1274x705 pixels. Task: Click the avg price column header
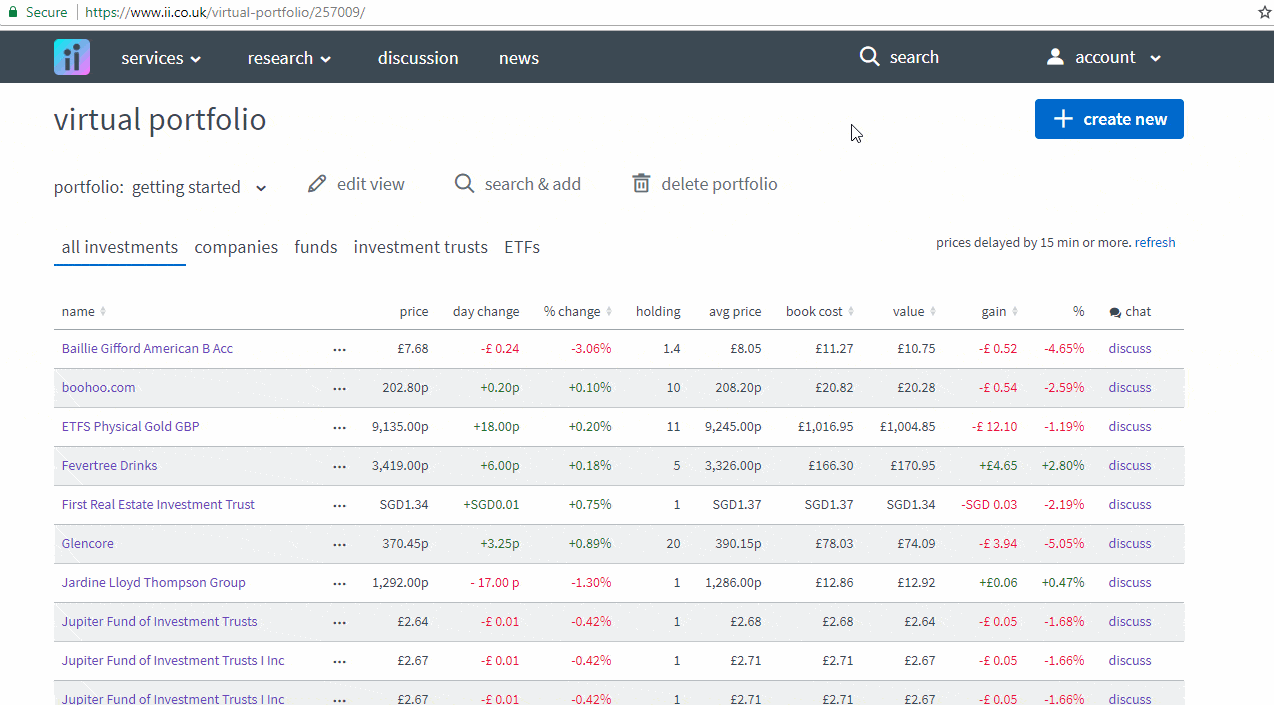(735, 311)
